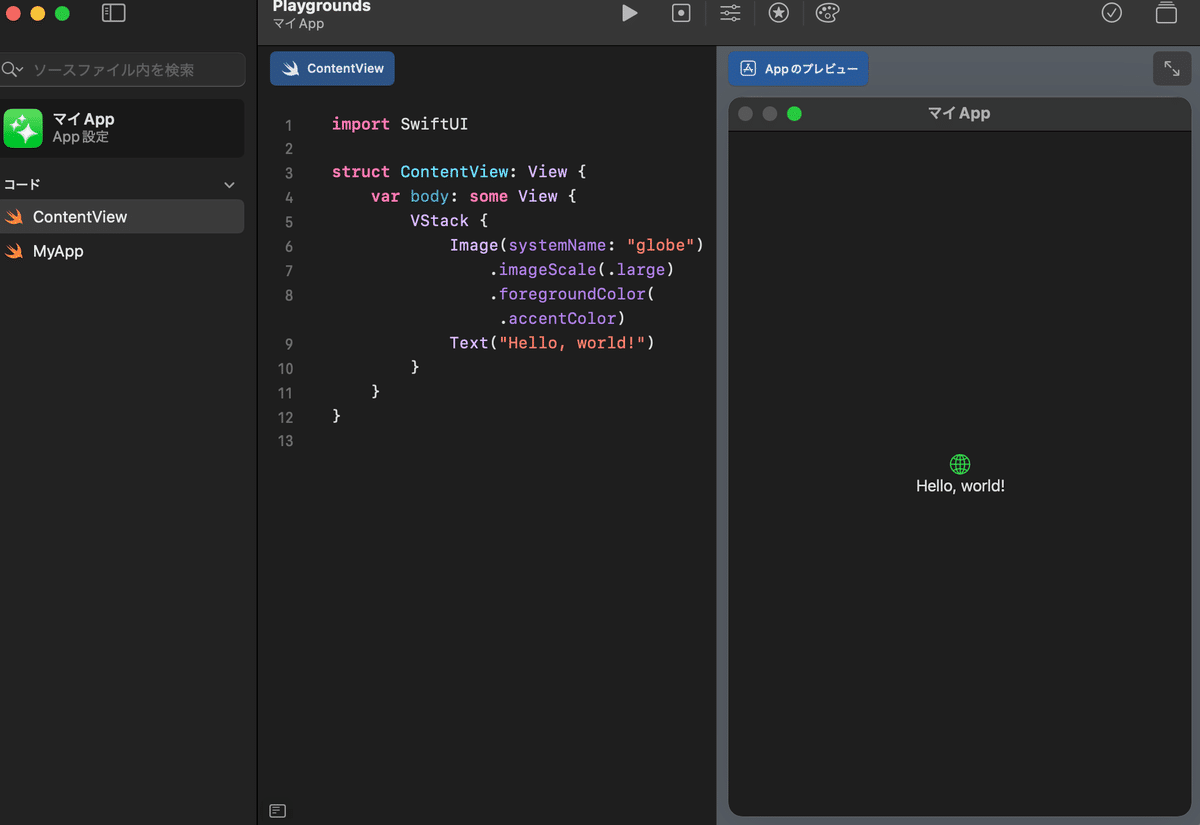Open the stacked windows library icon
Viewport: 1200px width, 825px height.
[1166, 13]
